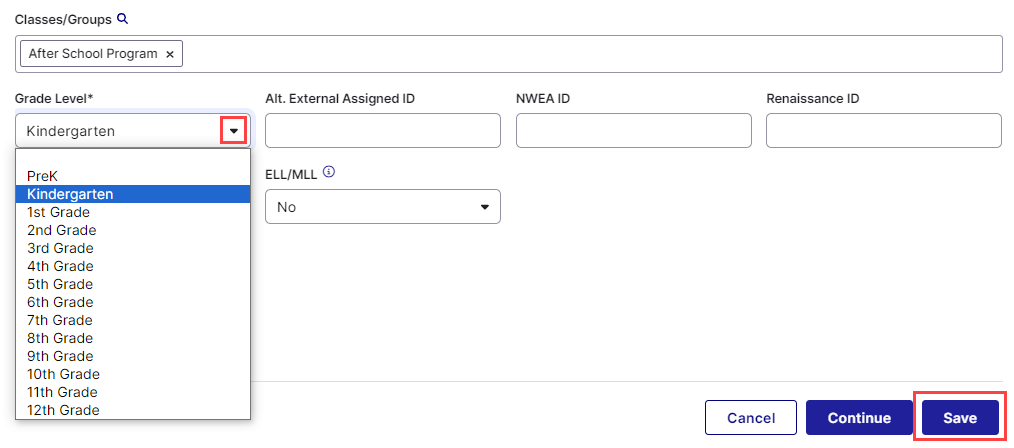Image resolution: width=1014 pixels, height=448 pixels.
Task: Select 5th Grade option
Action: (60, 284)
